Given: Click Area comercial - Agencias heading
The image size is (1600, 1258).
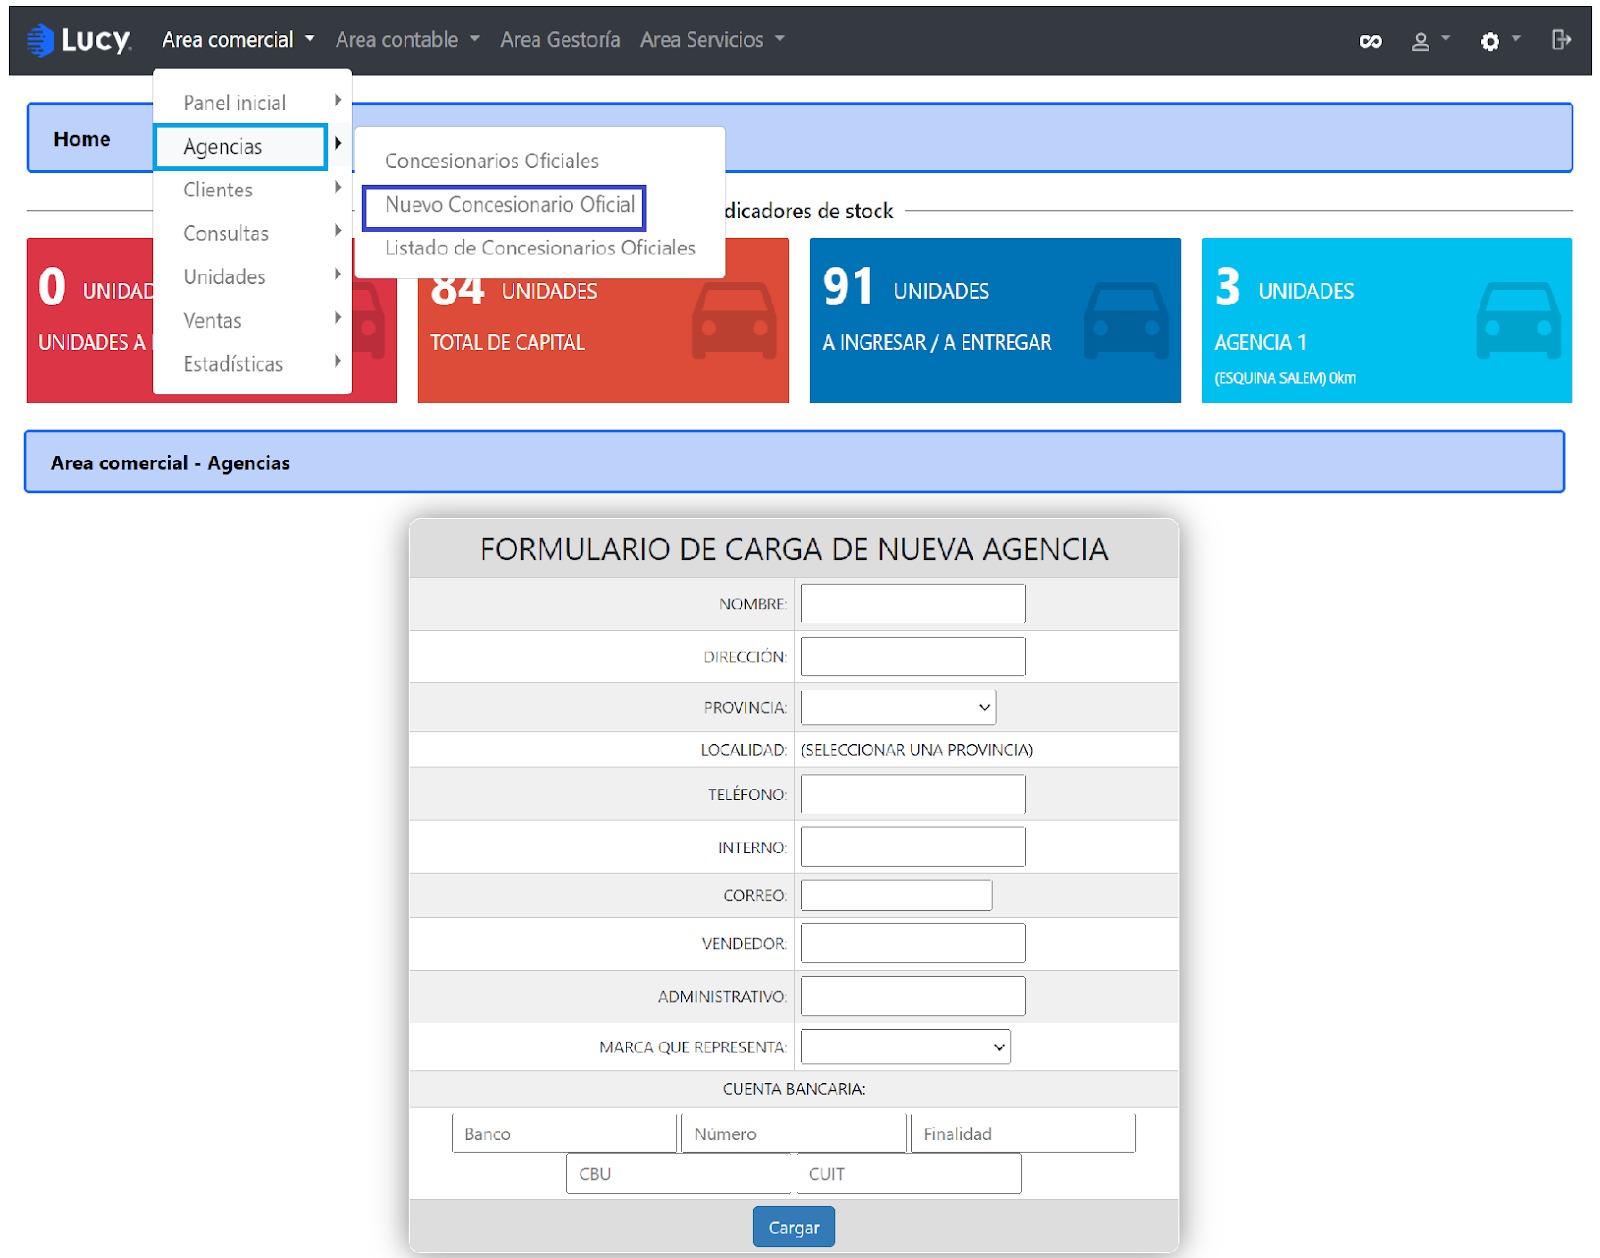Looking at the screenshot, I should pos(170,463).
